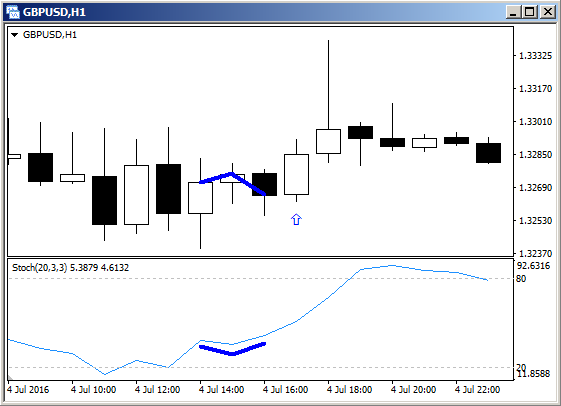Click the 4 Jul 20:00 time label
The width and height of the screenshot is (561, 406).
coord(414,390)
